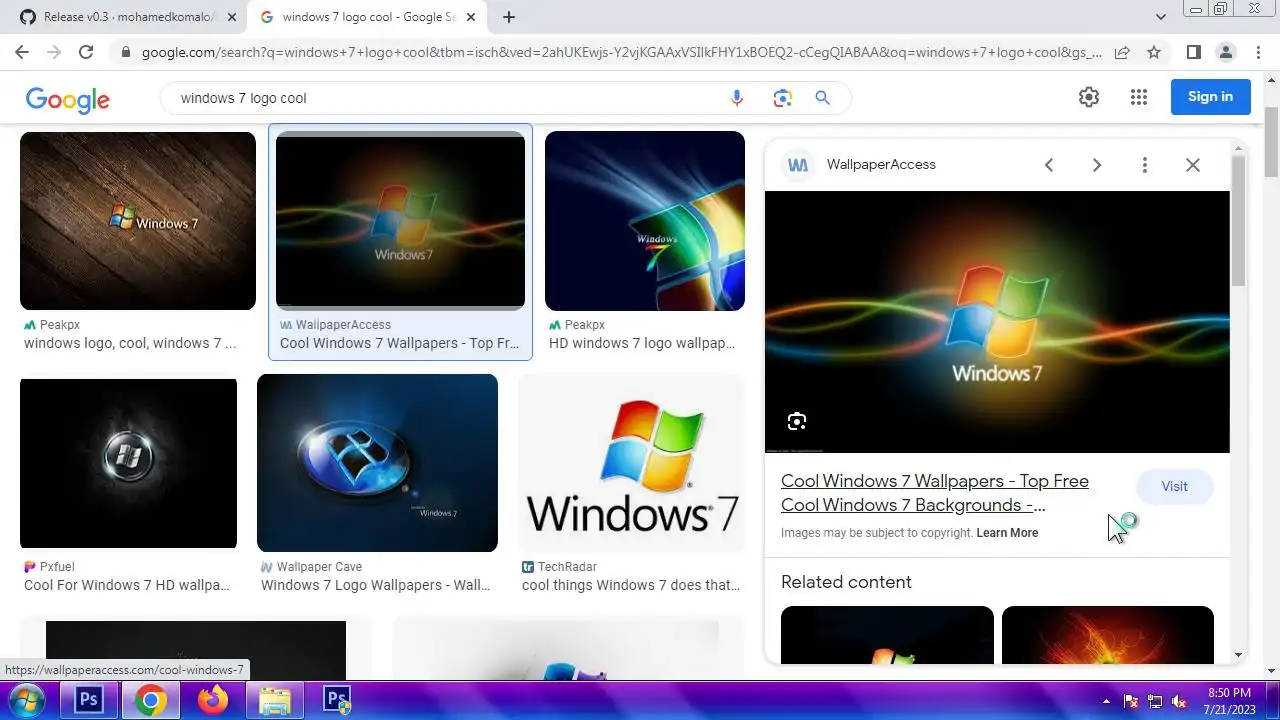Open Google quick settings gear
Viewport: 1280px width, 720px height.
[x=1089, y=97]
